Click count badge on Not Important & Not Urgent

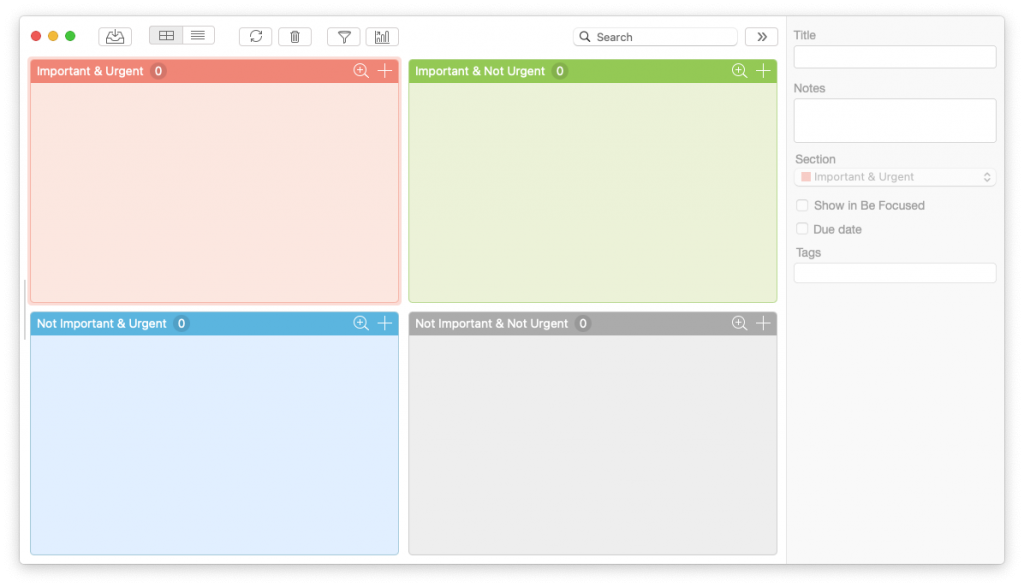583,324
